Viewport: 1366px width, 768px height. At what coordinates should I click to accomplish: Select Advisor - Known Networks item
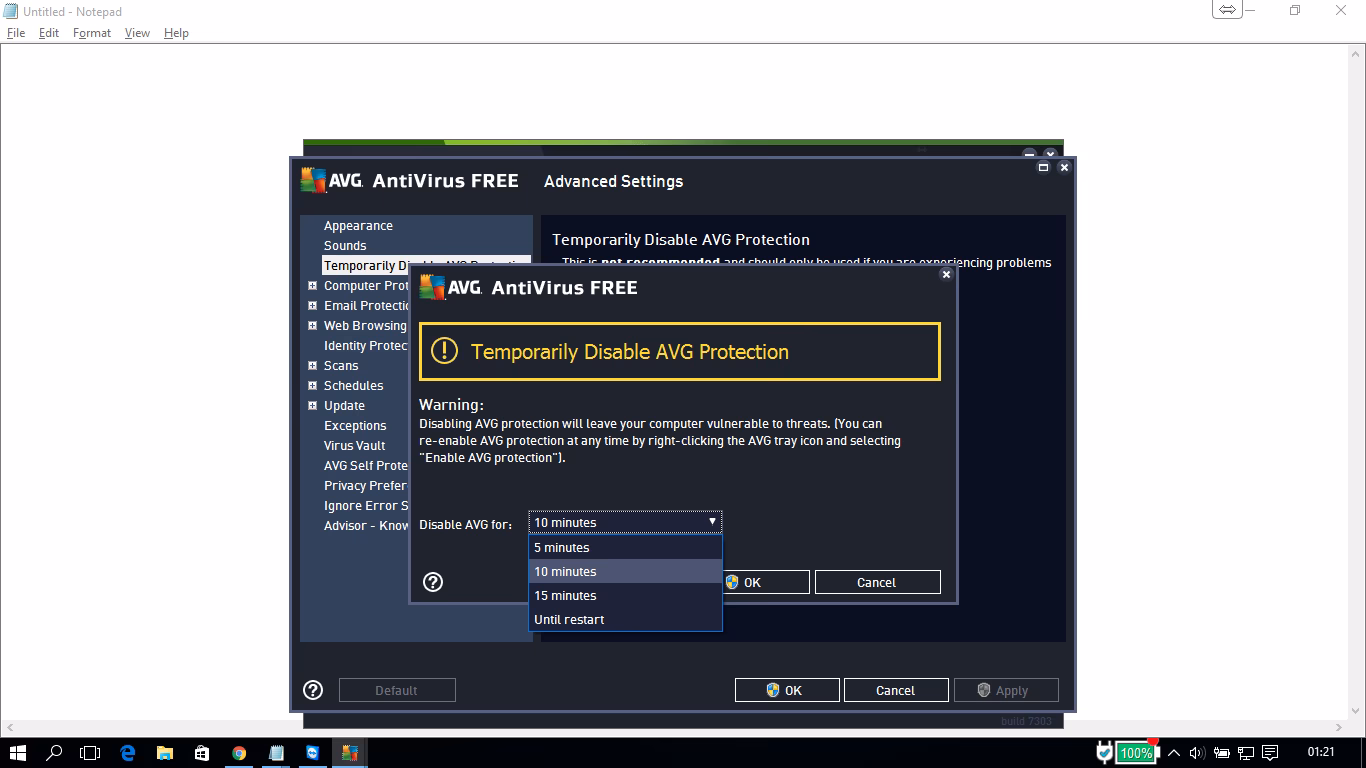(366, 526)
